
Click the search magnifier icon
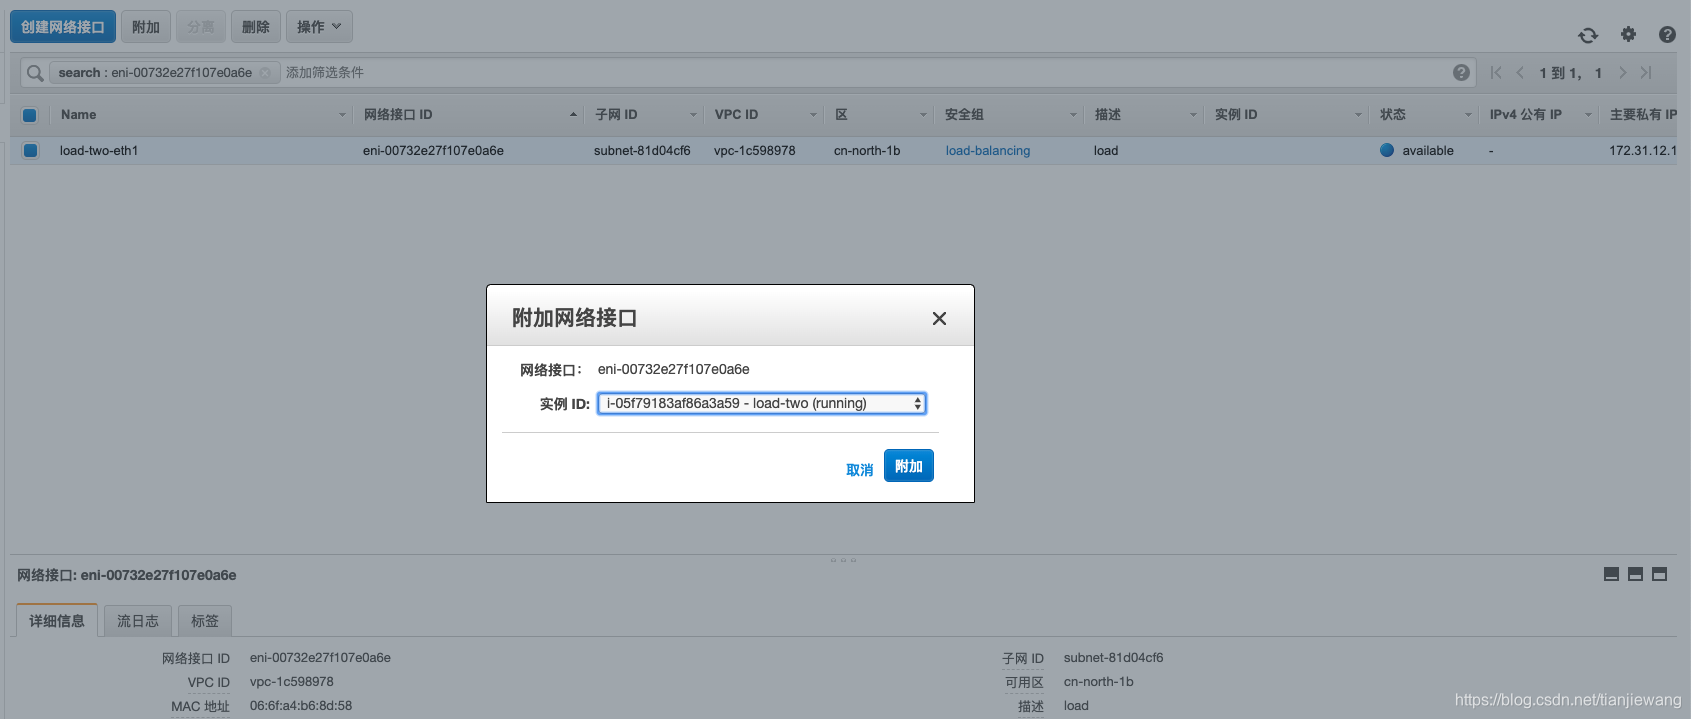point(35,73)
